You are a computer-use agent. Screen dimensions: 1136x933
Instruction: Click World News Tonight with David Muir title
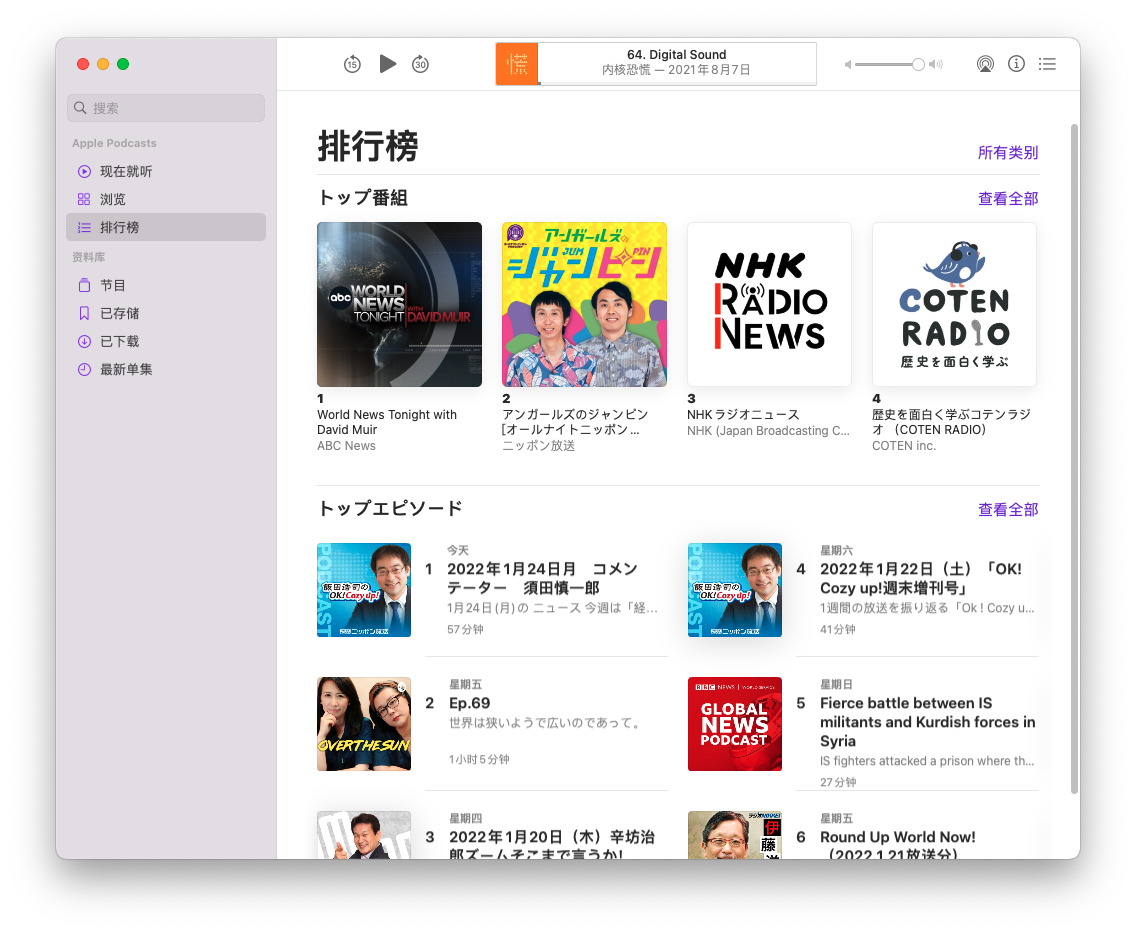tap(387, 422)
